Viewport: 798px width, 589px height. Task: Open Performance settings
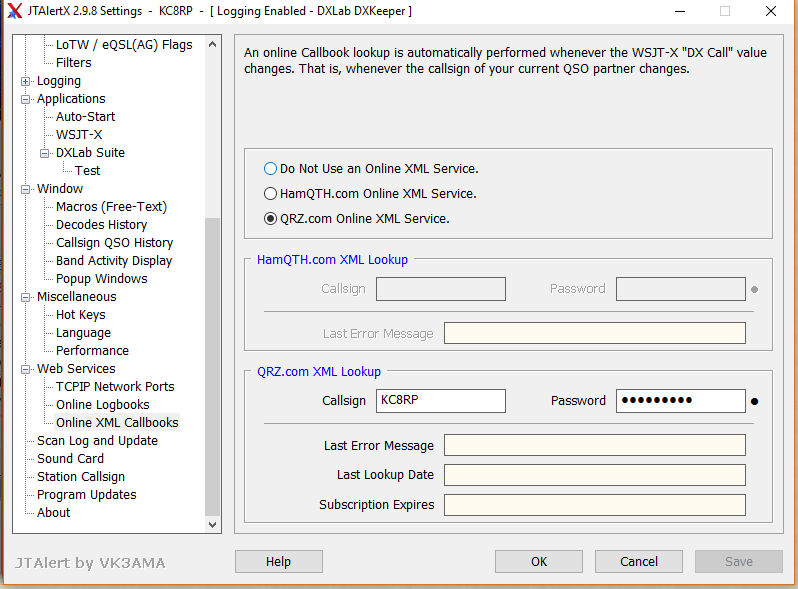pyautogui.click(x=92, y=351)
